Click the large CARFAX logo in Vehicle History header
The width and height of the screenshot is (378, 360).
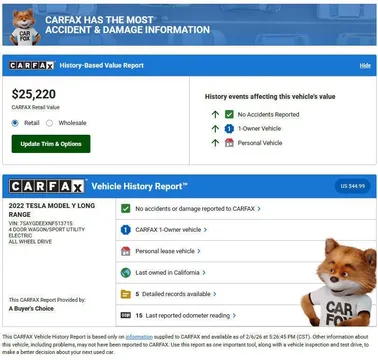[47, 186]
